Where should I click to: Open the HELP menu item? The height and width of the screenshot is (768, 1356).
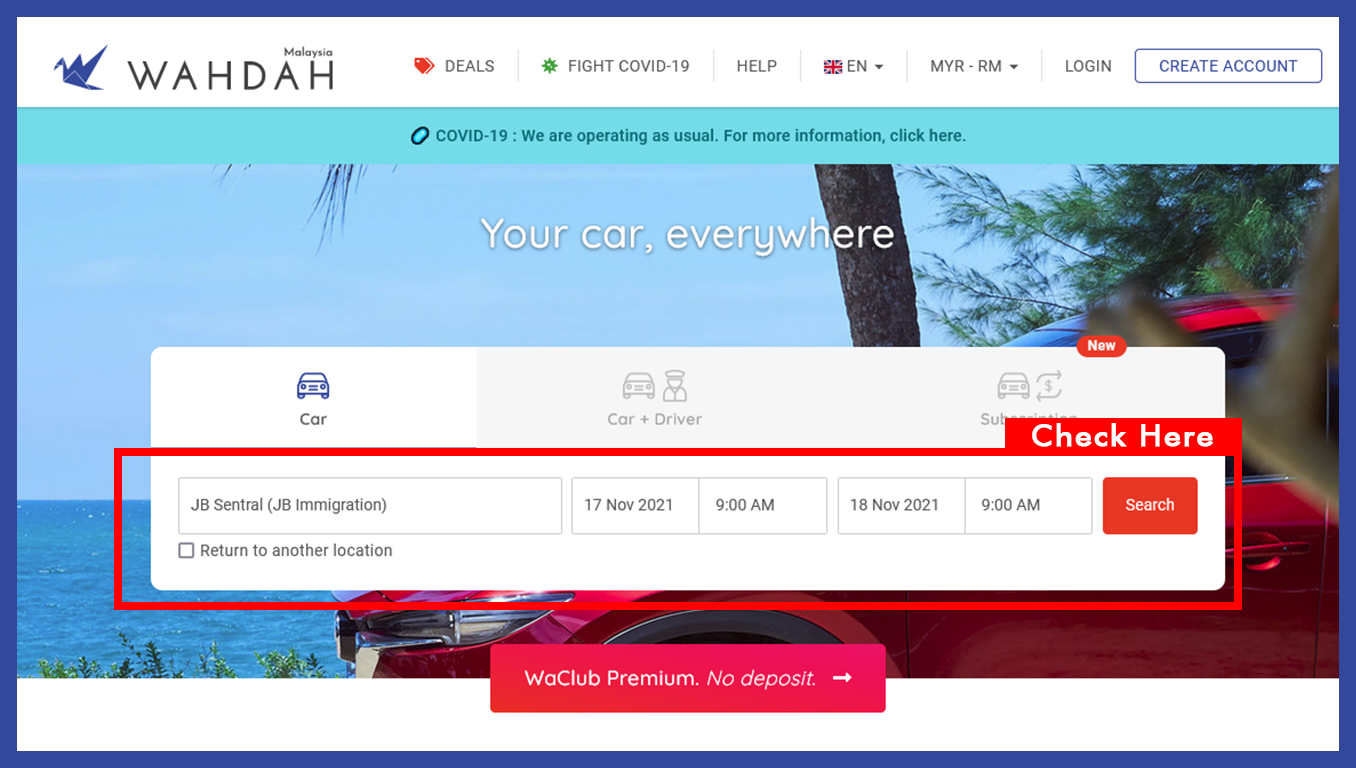[757, 67]
